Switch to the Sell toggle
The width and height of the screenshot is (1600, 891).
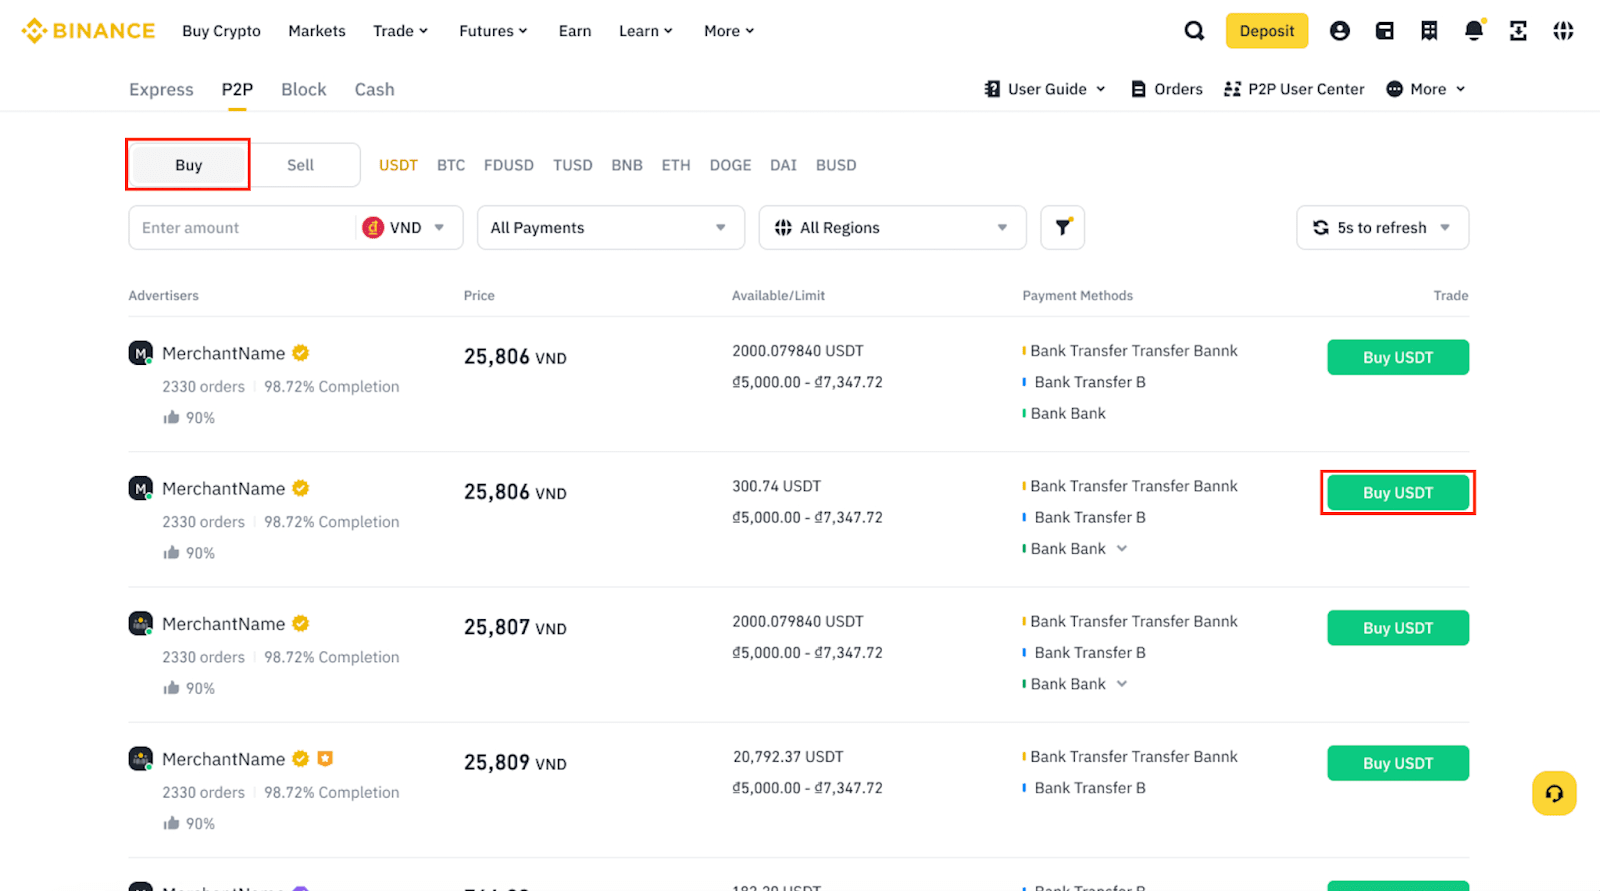(x=300, y=165)
